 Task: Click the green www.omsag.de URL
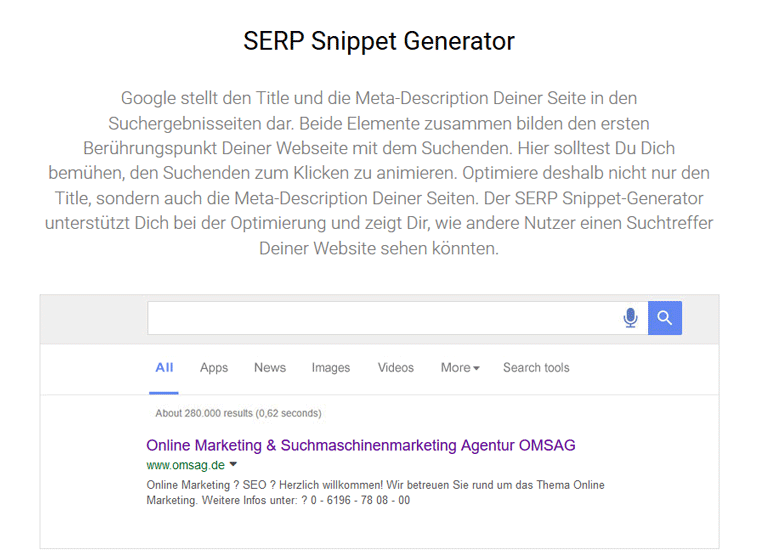click(185, 465)
